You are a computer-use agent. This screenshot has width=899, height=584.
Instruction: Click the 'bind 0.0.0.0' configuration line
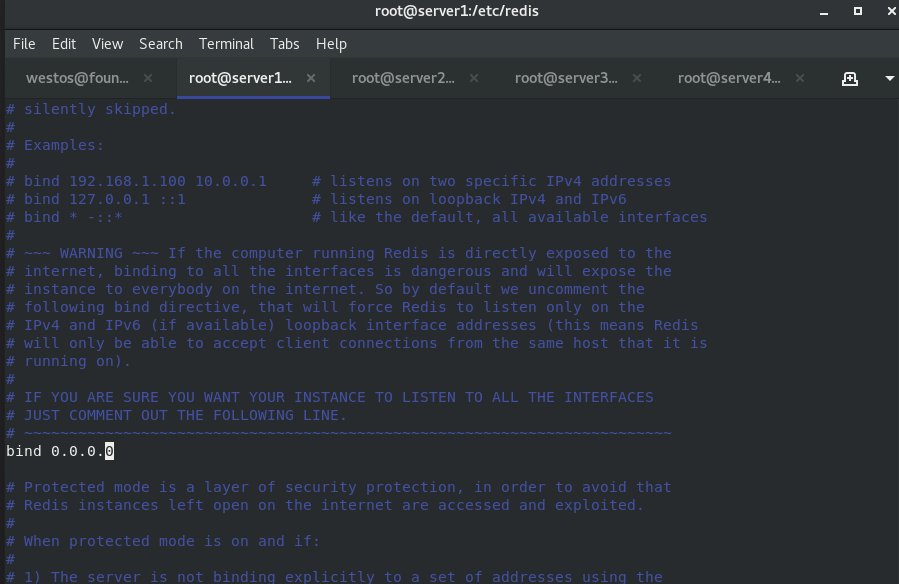tap(60, 451)
